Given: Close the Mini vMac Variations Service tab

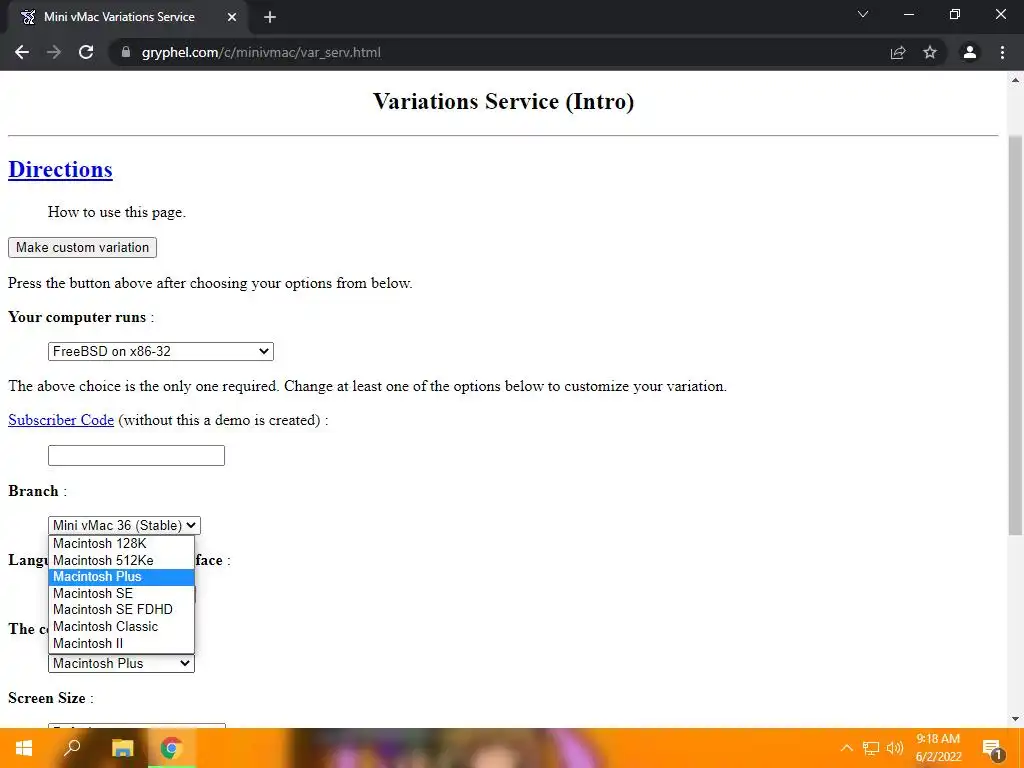Looking at the screenshot, I should pos(232,17).
